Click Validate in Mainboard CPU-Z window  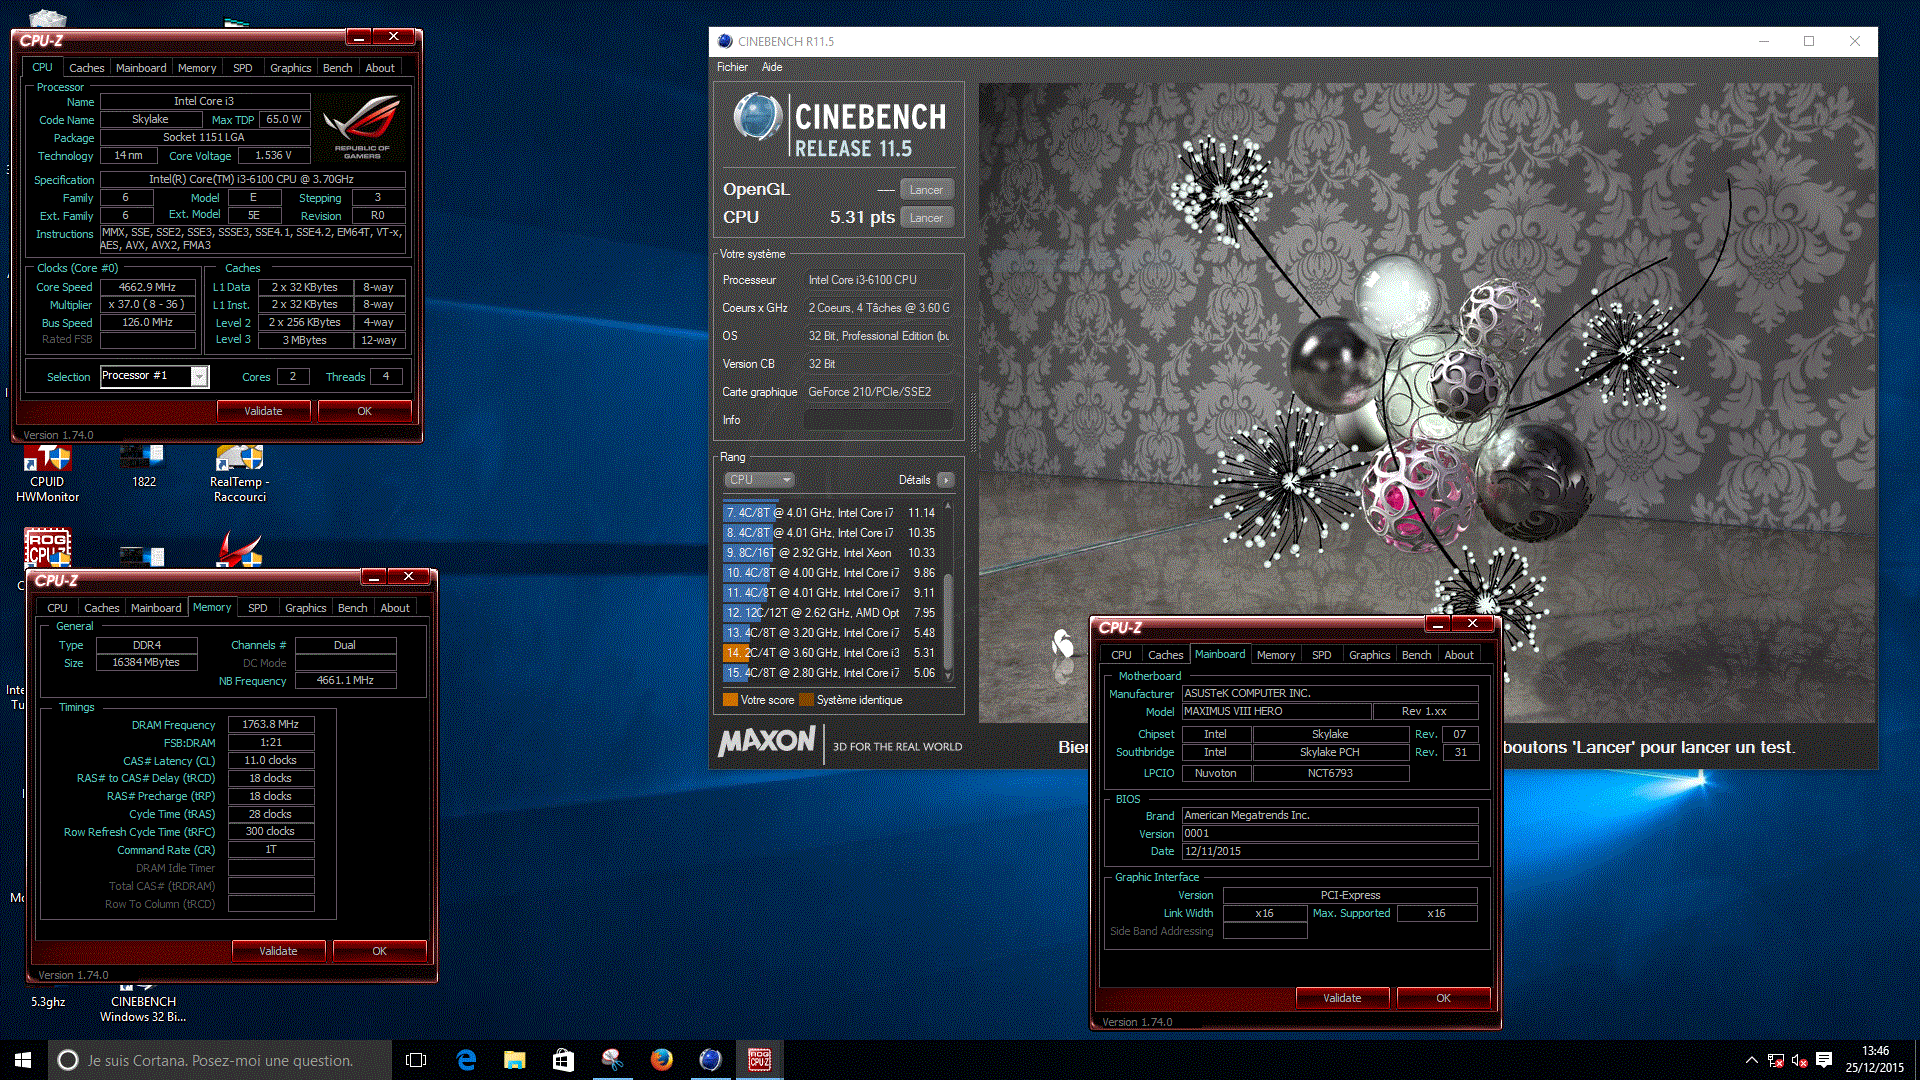pyautogui.click(x=1342, y=998)
